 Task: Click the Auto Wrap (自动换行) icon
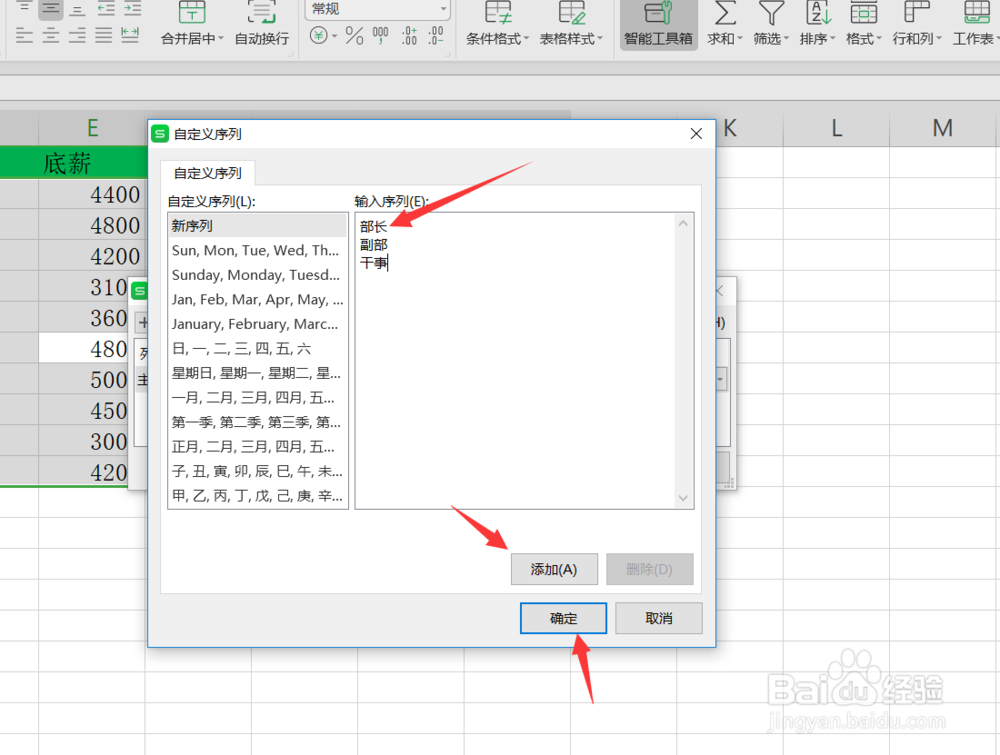coord(261,11)
